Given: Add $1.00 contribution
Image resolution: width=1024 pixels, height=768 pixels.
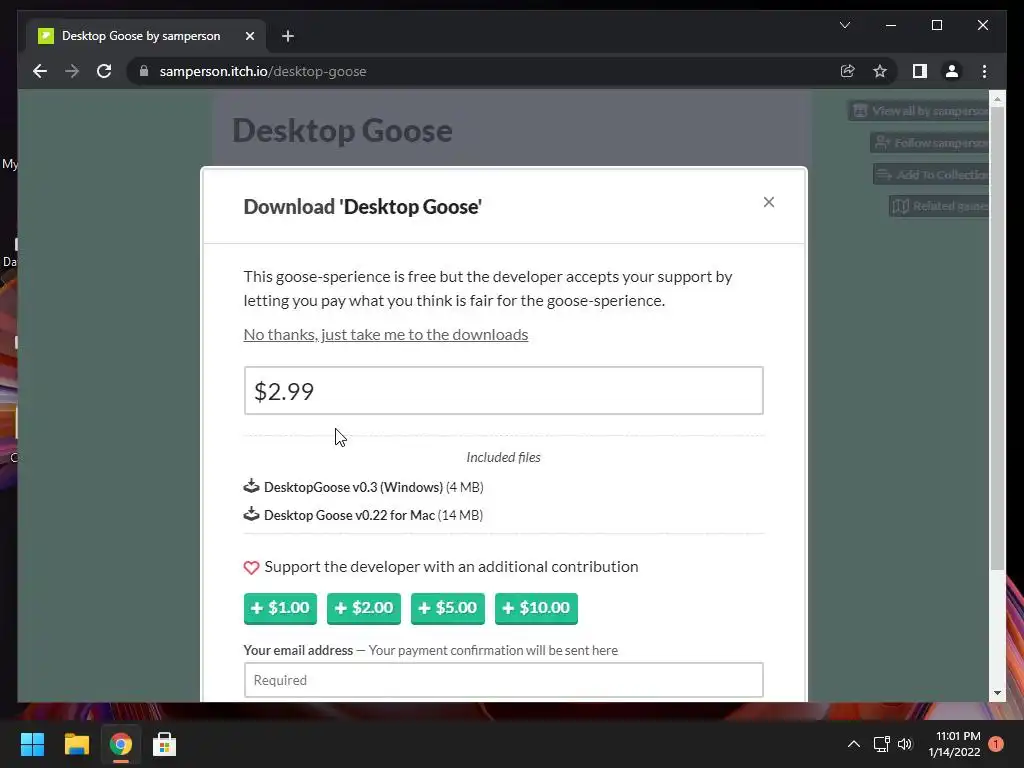Looking at the screenshot, I should 280,608.
